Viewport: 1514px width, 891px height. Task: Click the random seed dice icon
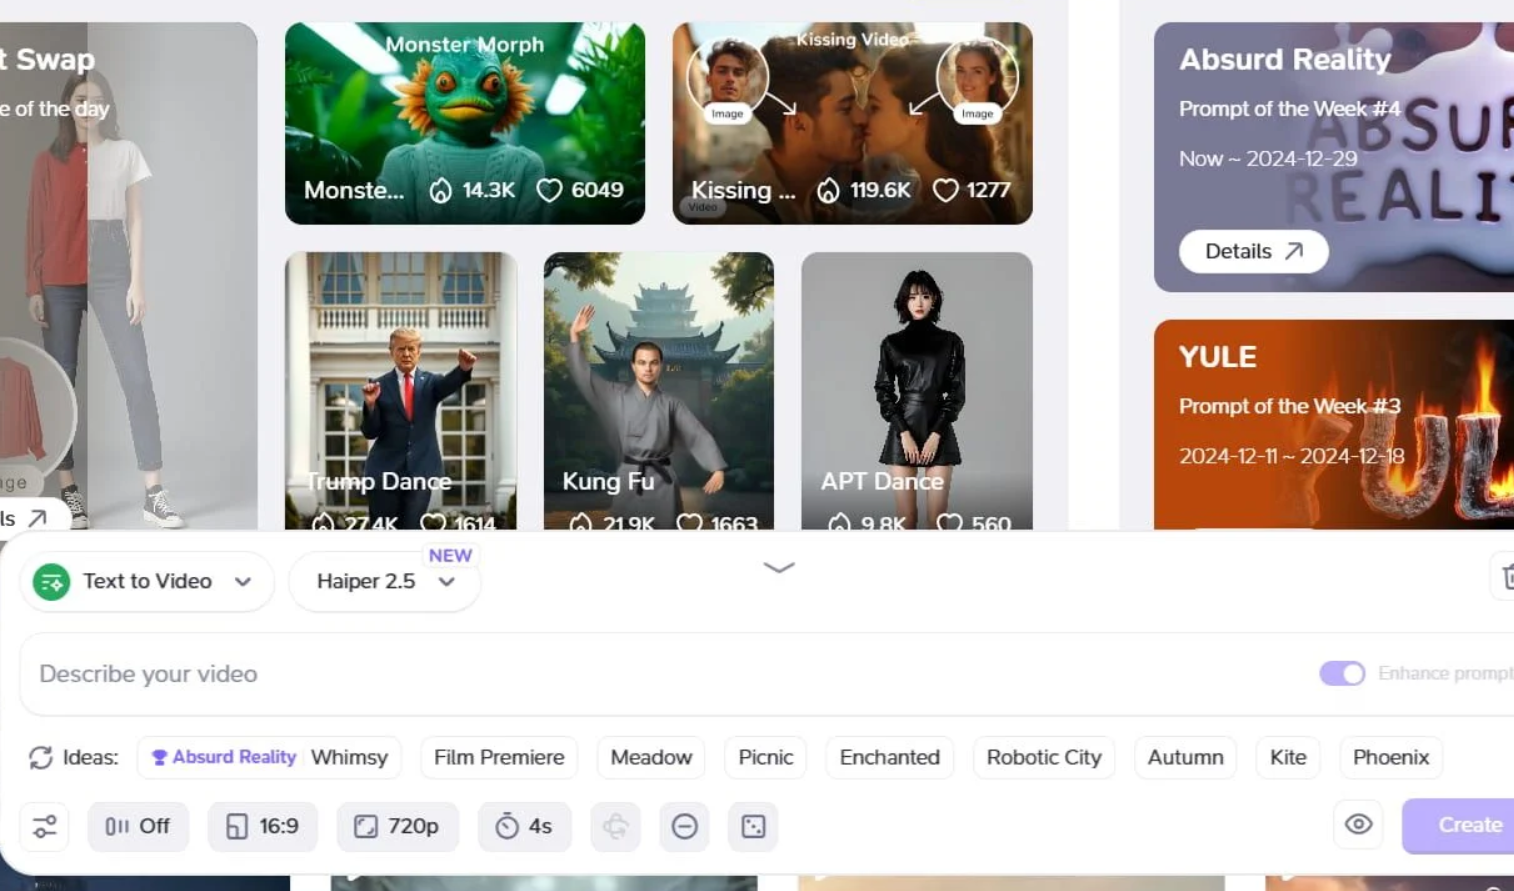click(x=753, y=826)
